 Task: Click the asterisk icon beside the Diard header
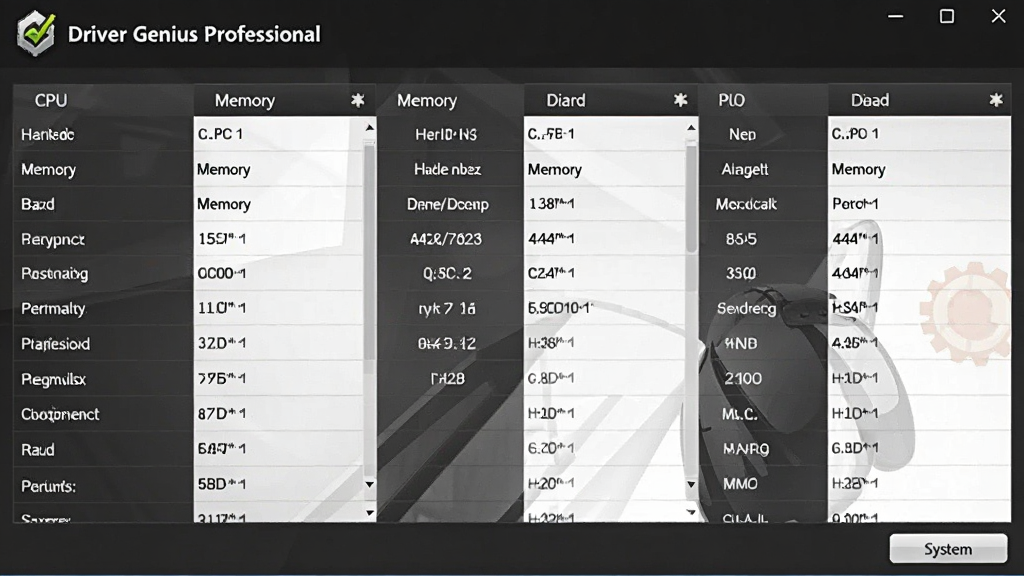click(680, 100)
